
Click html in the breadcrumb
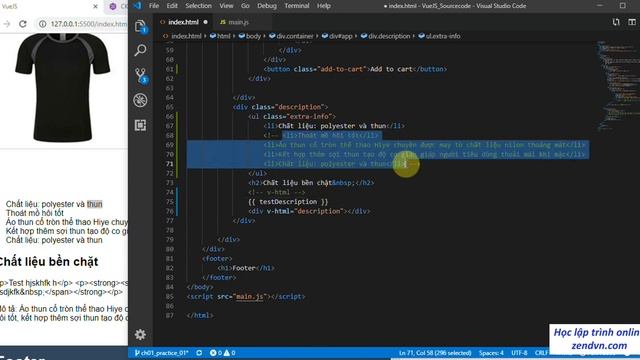click(x=223, y=36)
